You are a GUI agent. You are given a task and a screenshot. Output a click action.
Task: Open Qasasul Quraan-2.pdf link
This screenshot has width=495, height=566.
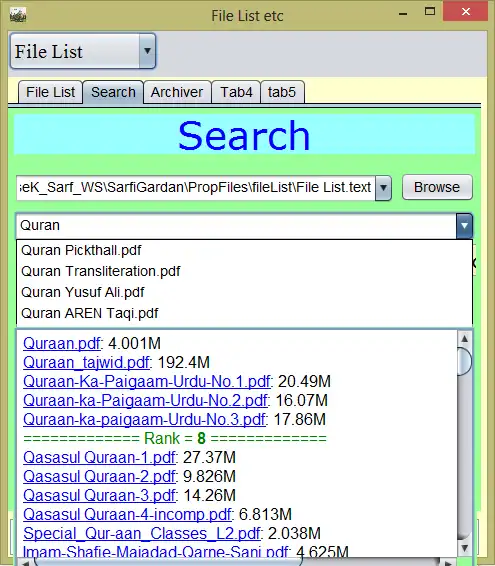coord(99,477)
